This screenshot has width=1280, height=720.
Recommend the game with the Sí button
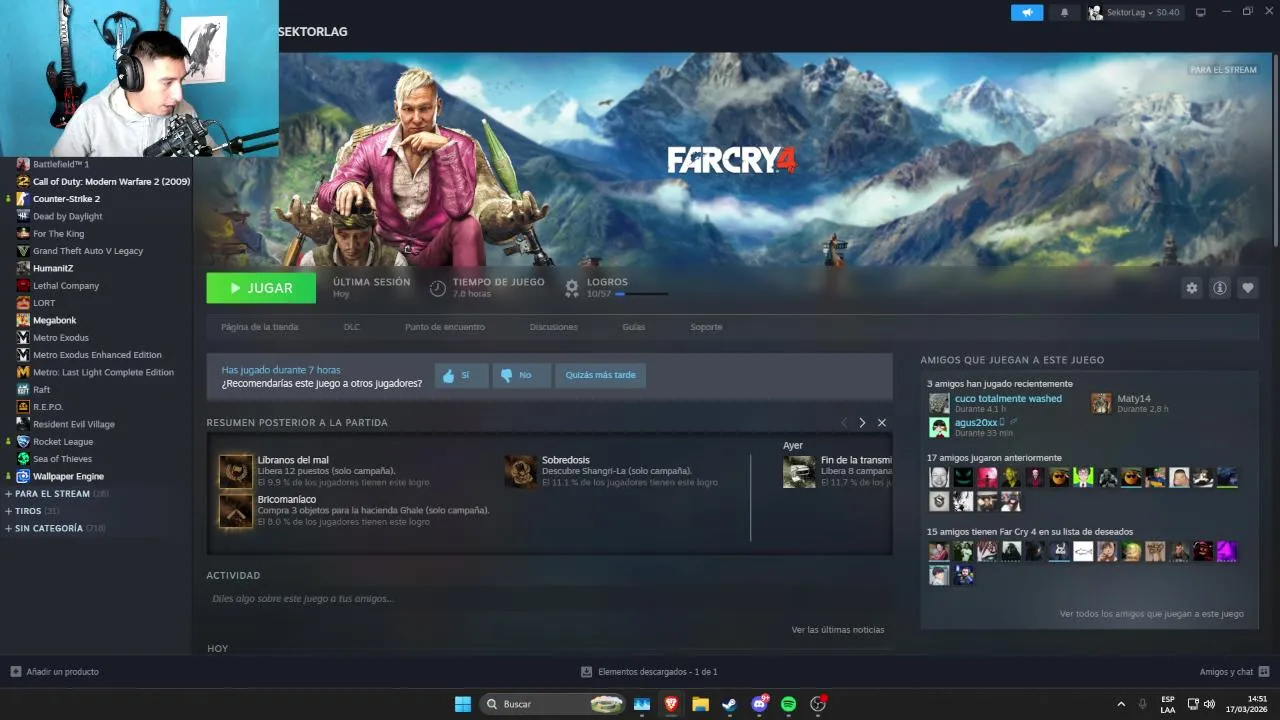pyautogui.click(x=461, y=375)
